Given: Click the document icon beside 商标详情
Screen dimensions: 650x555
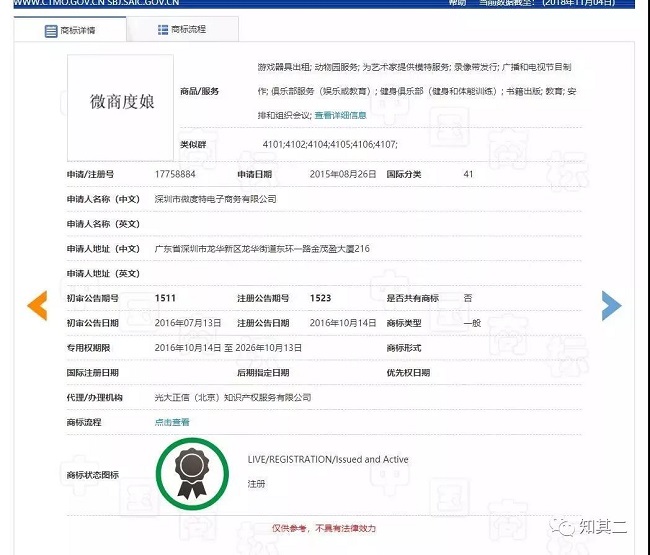Looking at the screenshot, I should [x=51, y=31].
